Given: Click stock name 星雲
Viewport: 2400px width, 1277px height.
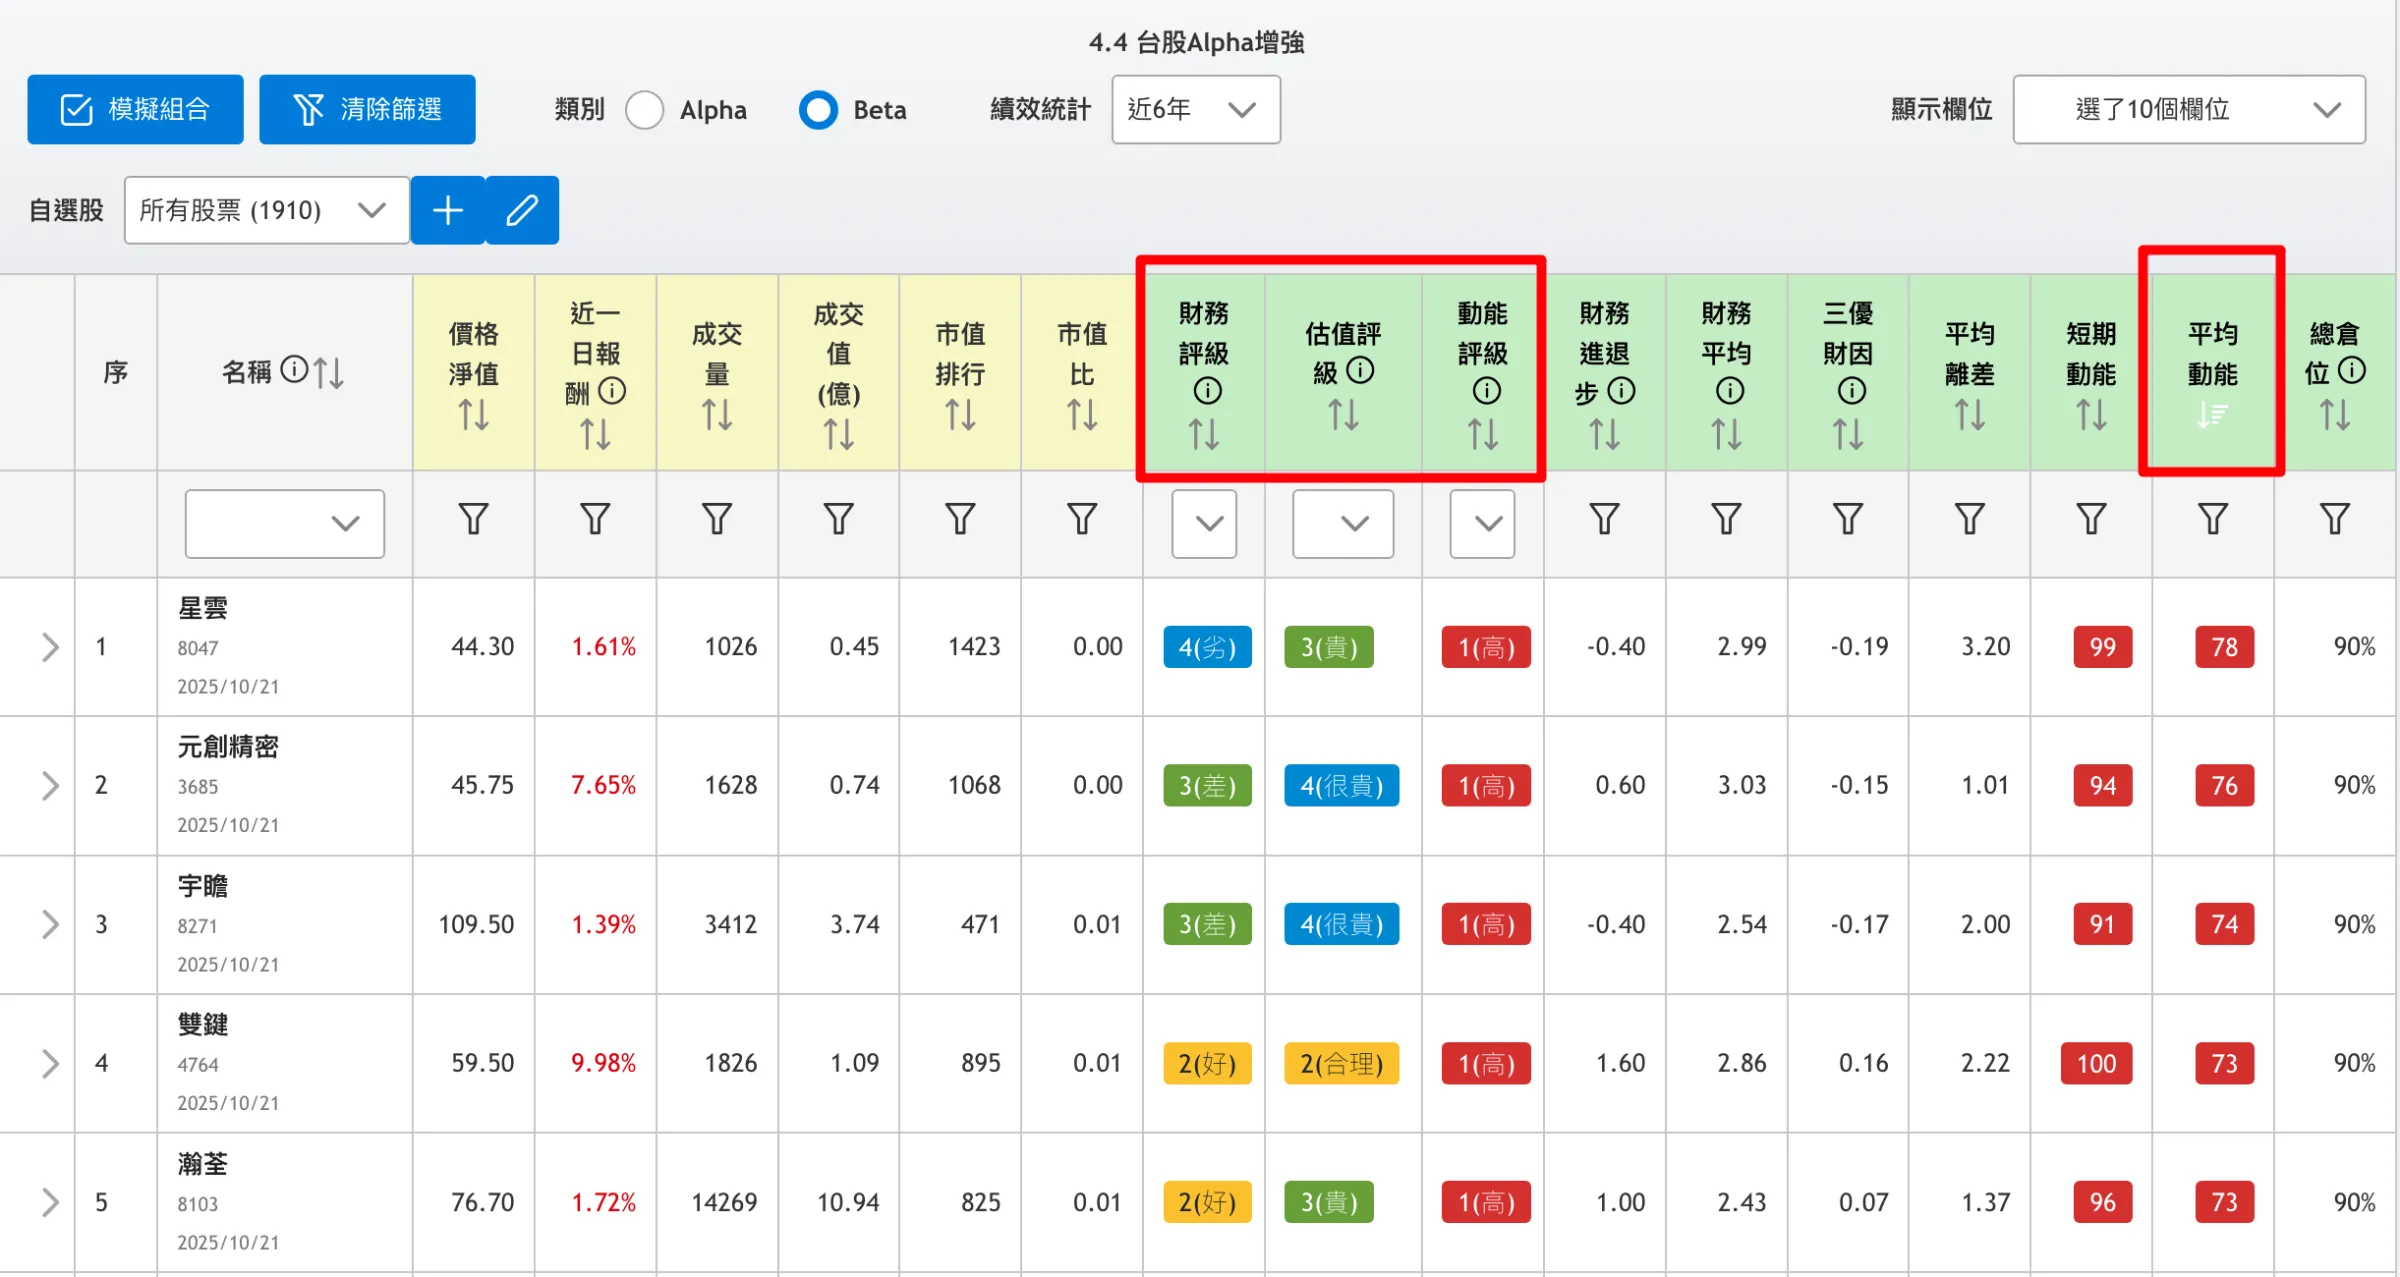Looking at the screenshot, I should pos(203,608).
